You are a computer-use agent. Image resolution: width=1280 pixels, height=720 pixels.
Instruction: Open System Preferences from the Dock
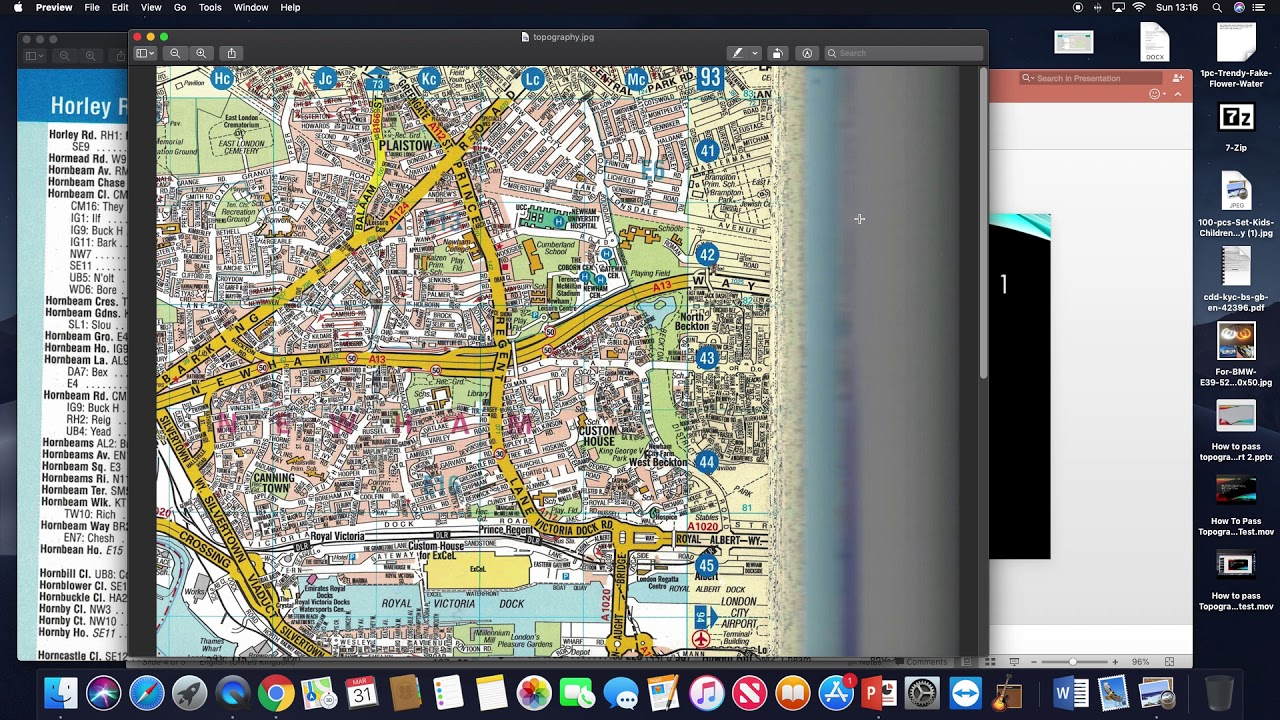pos(921,693)
